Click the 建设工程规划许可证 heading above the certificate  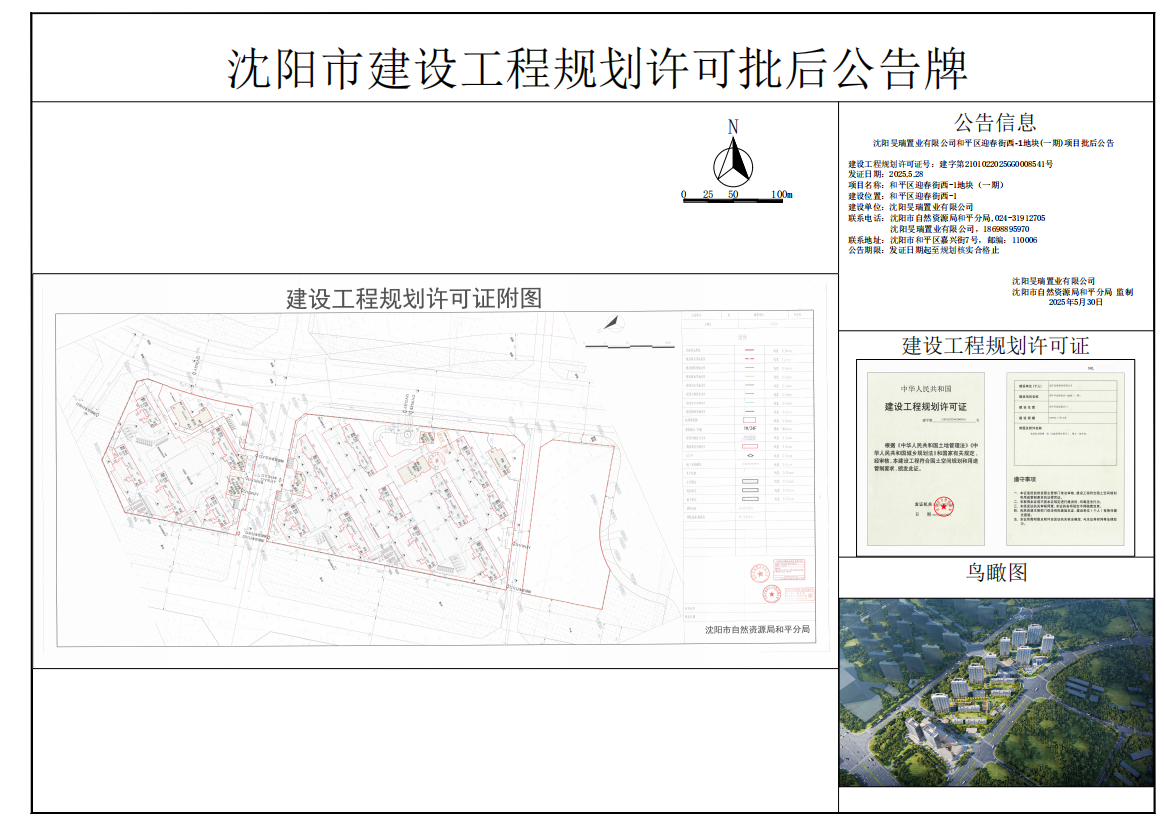(995, 346)
